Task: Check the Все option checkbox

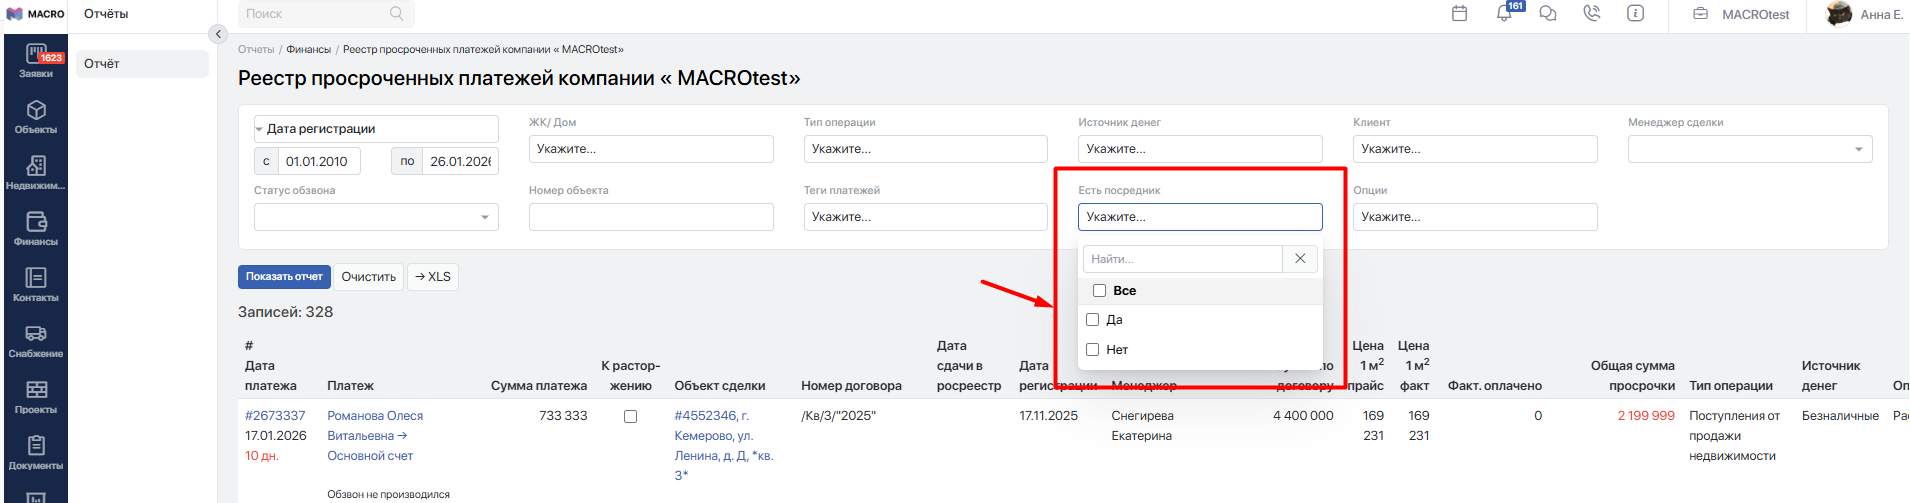Action: pyautogui.click(x=1099, y=291)
